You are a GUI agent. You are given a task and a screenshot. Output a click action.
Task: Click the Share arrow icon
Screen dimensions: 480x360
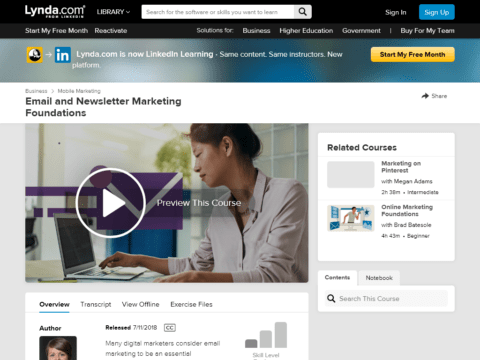point(425,96)
